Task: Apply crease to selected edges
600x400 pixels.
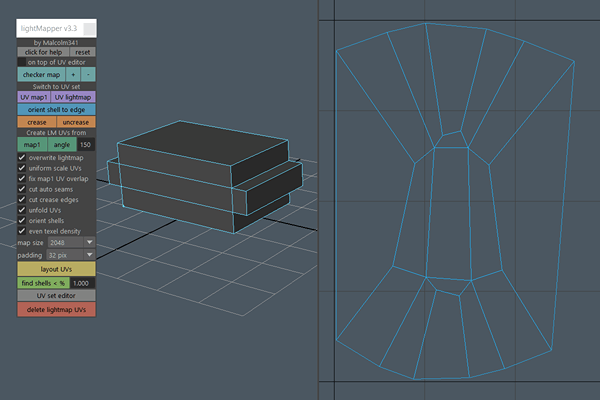Action: pyautogui.click(x=36, y=121)
